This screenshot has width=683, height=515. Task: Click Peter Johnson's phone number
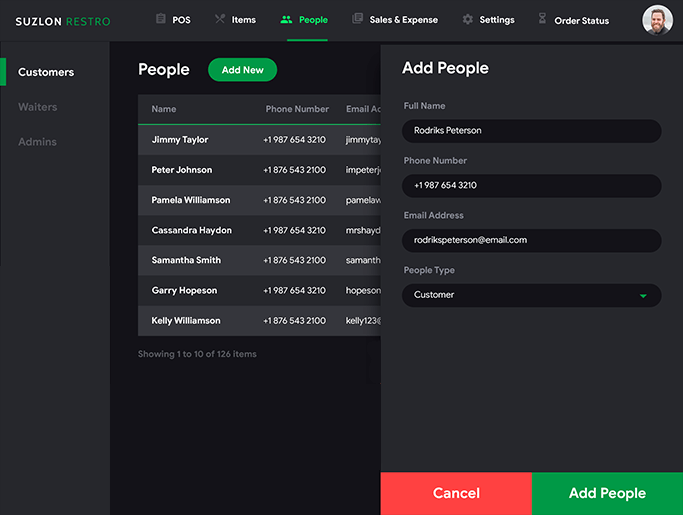[294, 170]
